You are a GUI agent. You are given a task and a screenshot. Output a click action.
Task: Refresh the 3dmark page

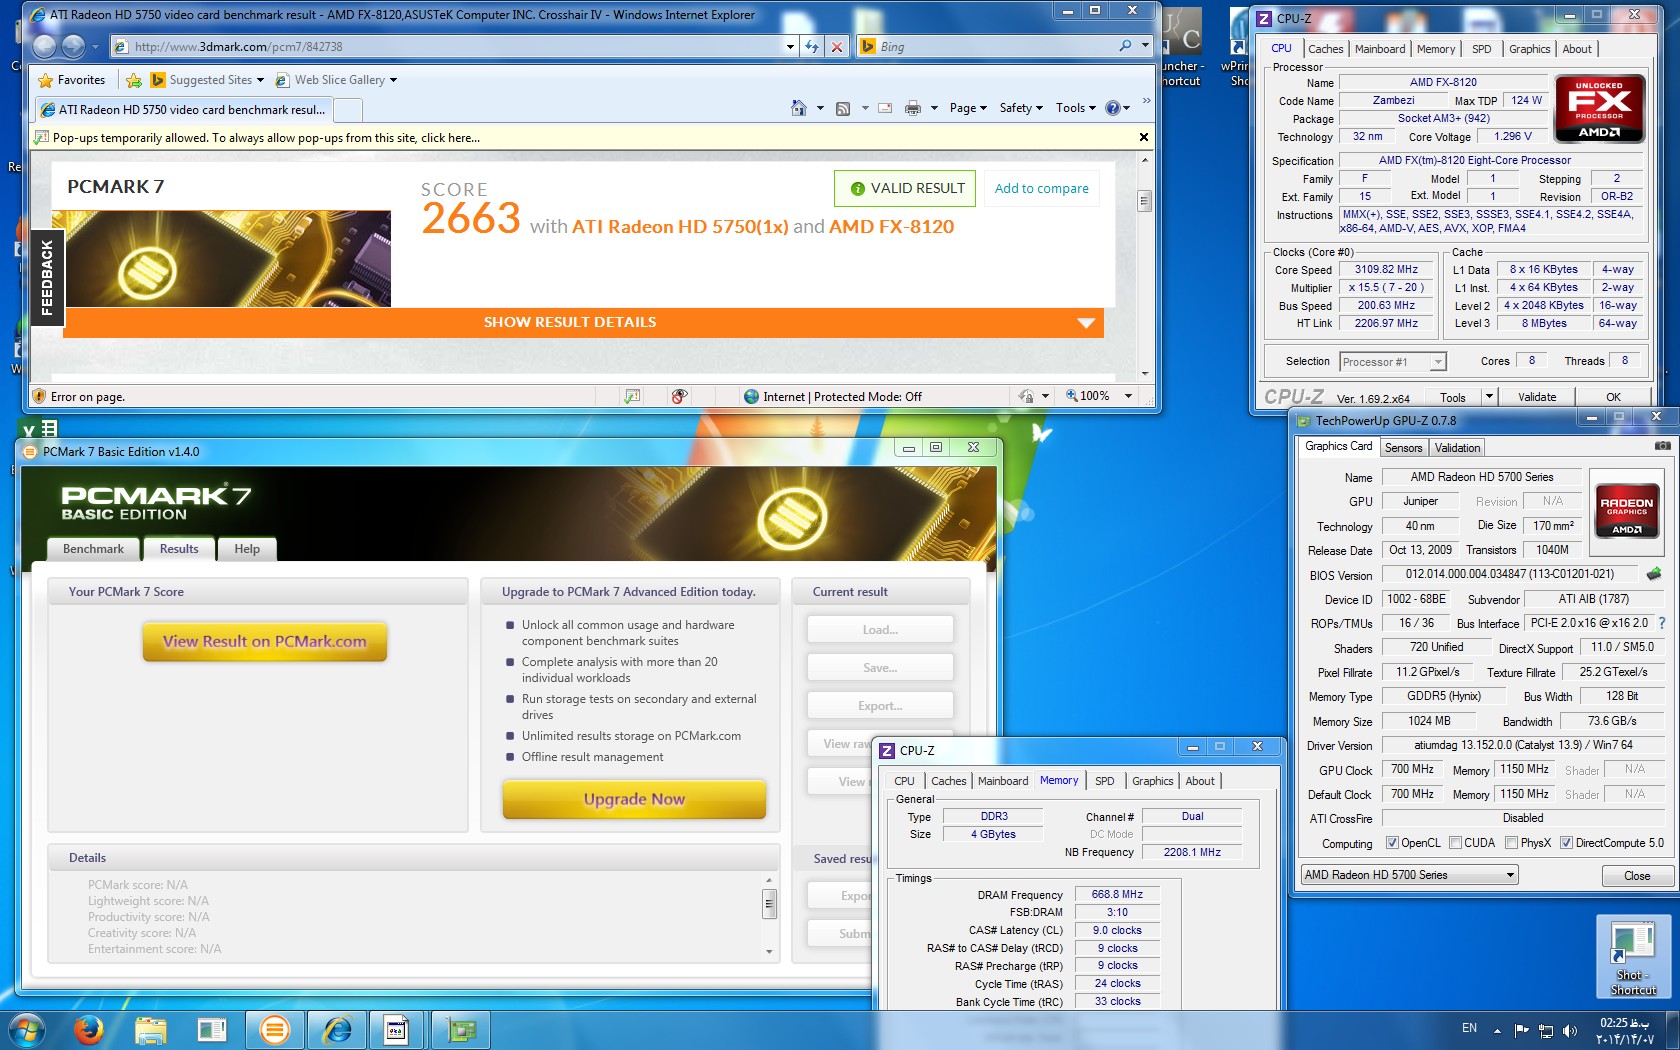coord(812,46)
